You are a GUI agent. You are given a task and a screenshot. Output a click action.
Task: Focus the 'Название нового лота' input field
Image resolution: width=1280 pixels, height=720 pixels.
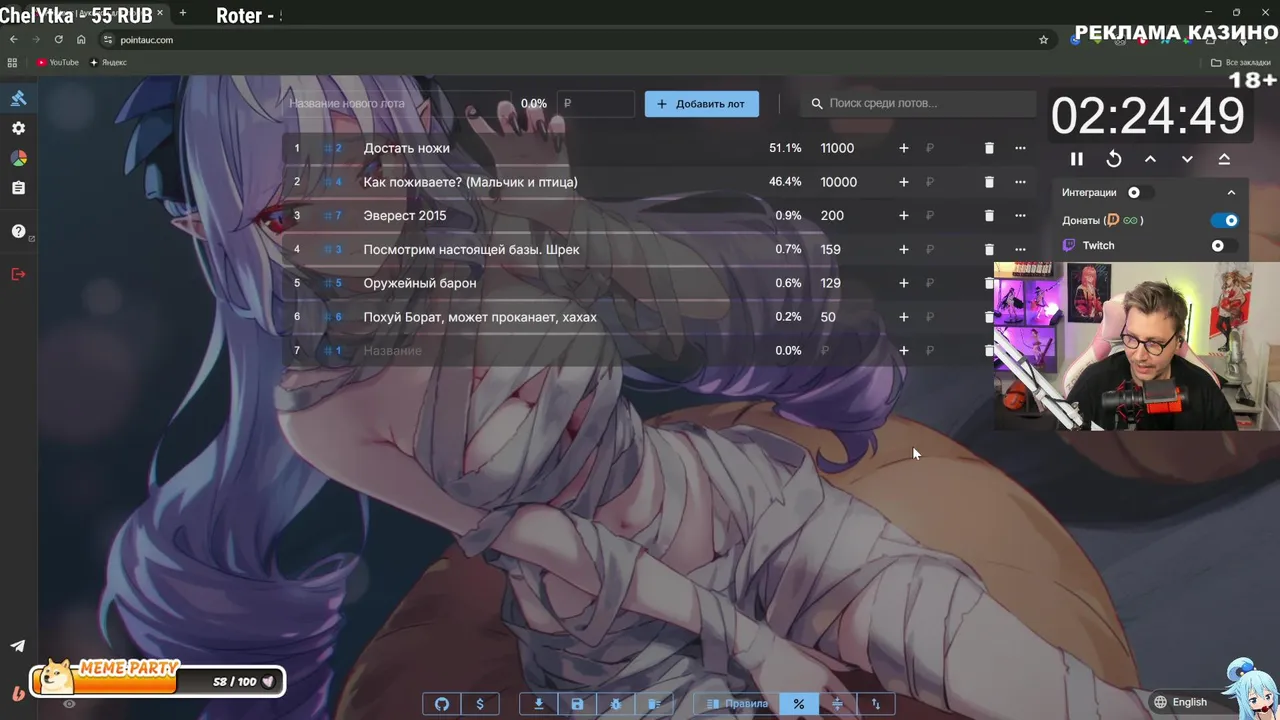[398, 103]
